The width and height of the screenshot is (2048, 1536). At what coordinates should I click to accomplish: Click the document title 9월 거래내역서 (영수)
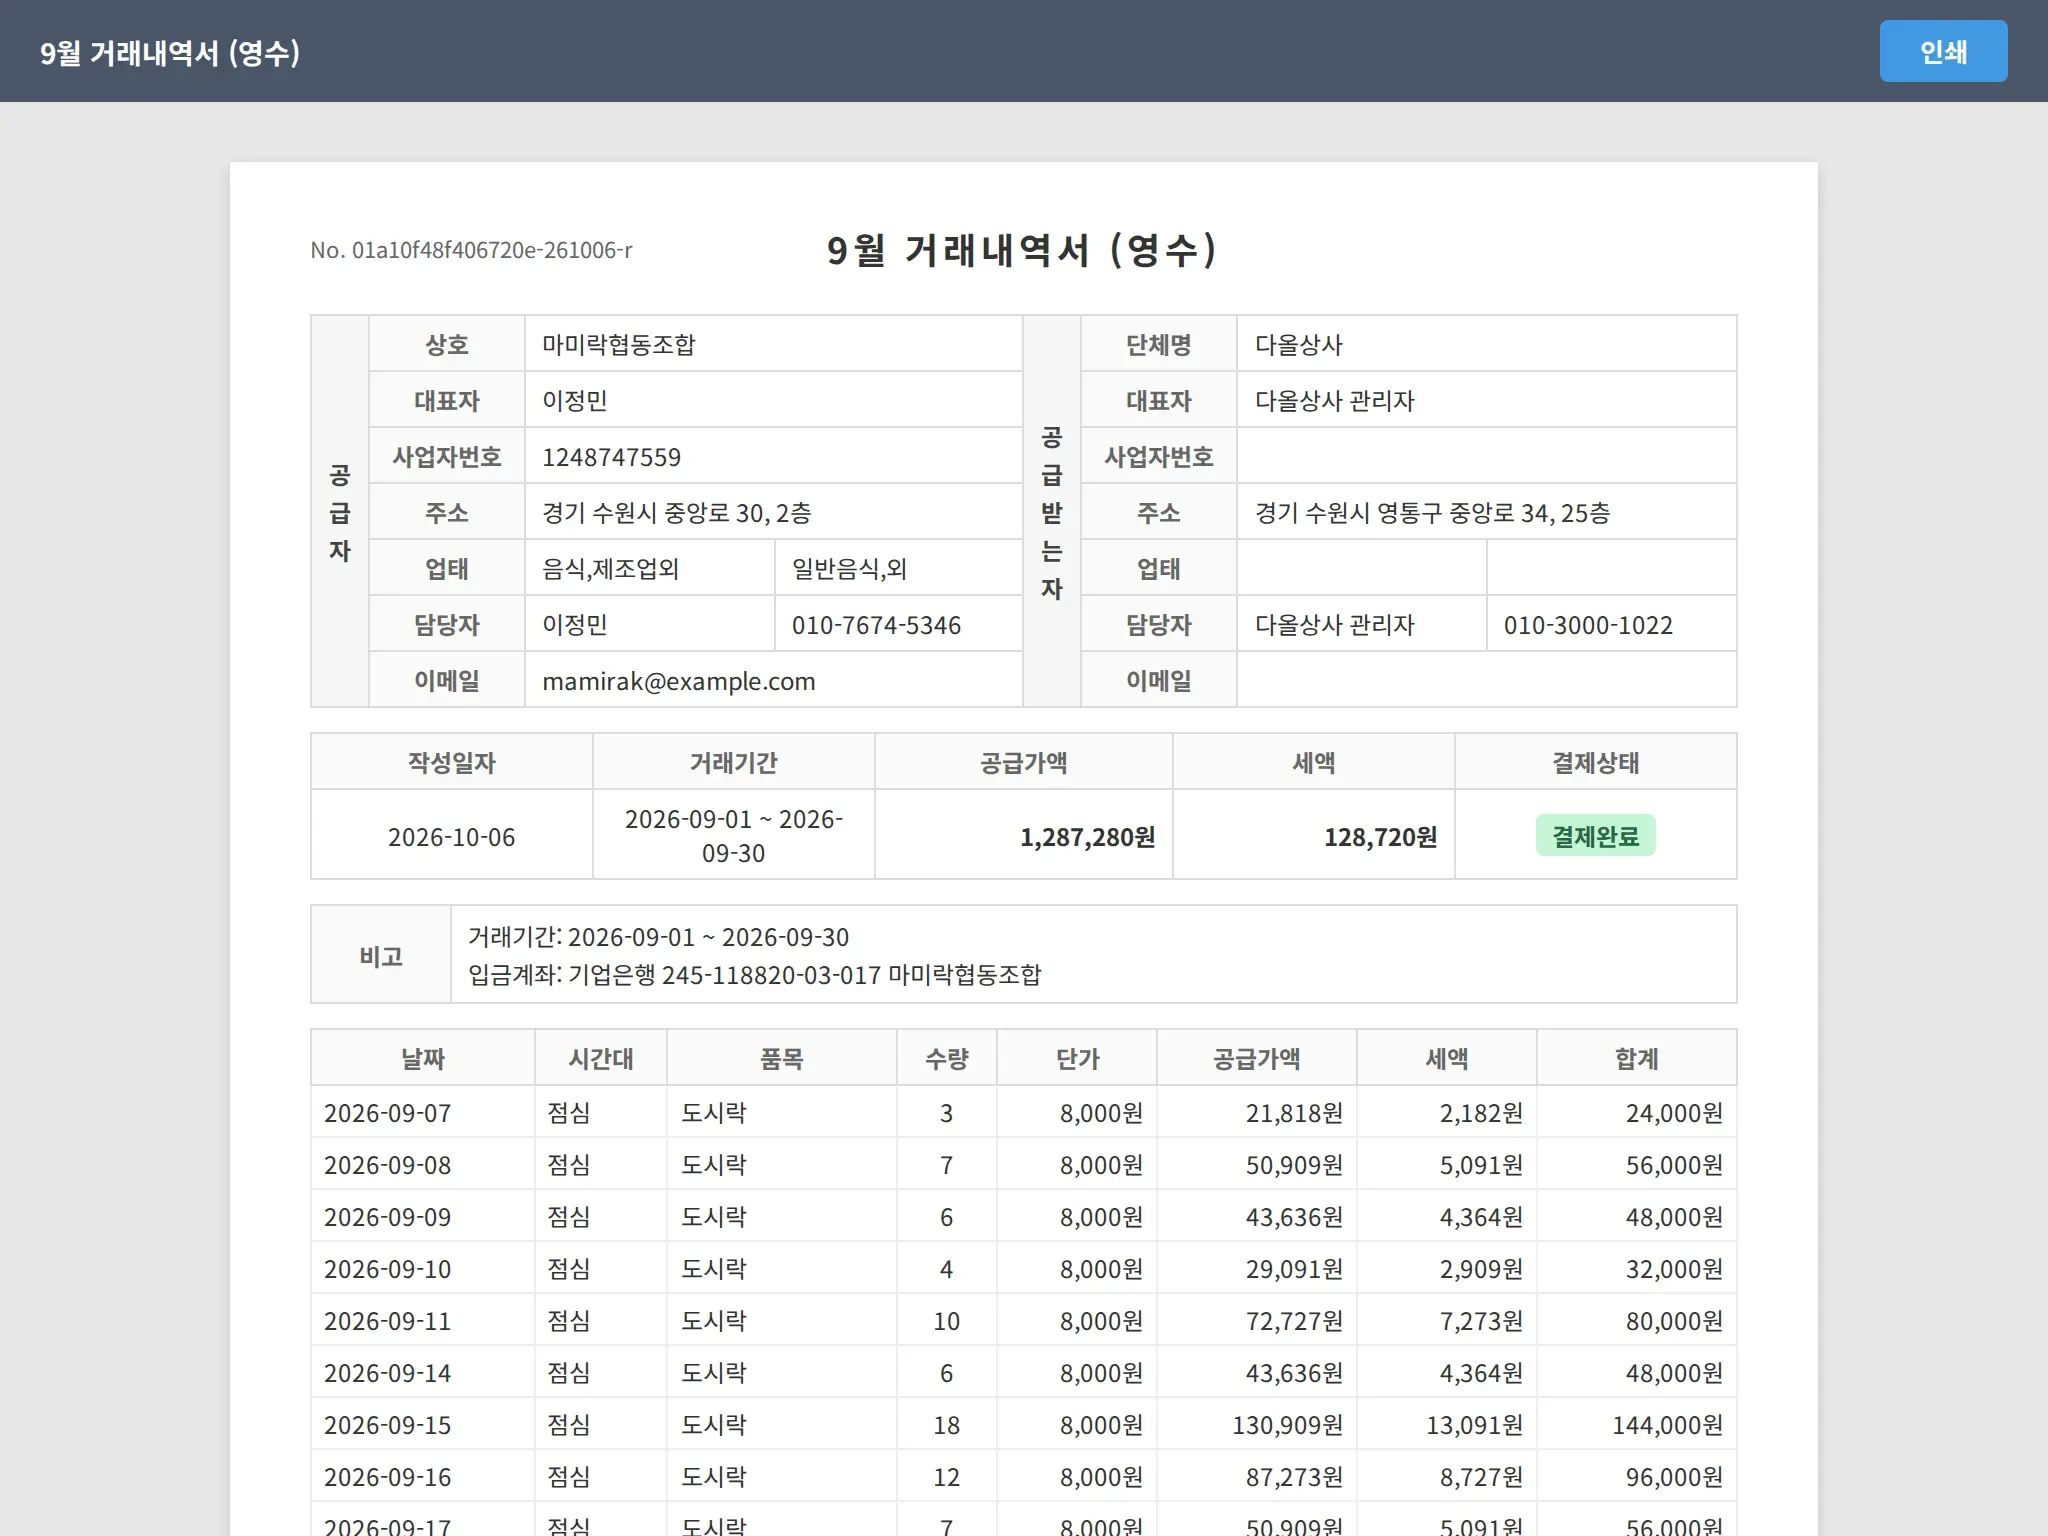pos(1022,250)
